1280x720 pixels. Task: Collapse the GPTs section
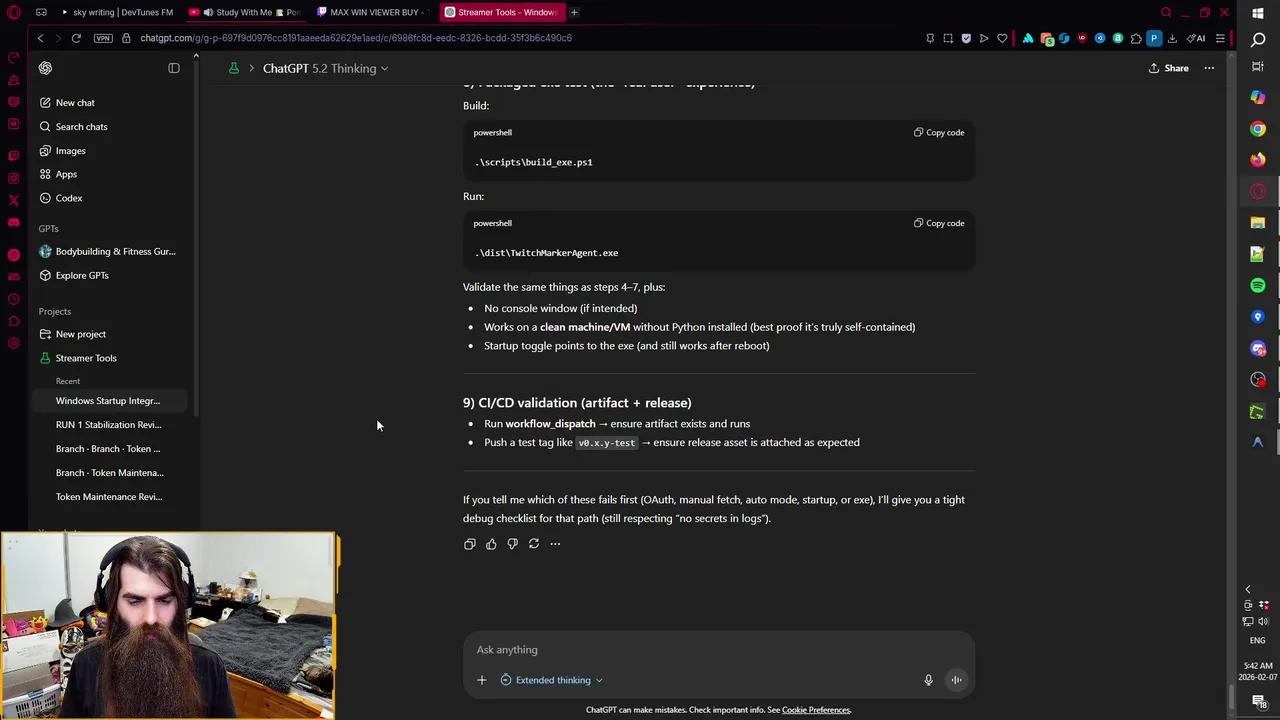click(x=49, y=229)
